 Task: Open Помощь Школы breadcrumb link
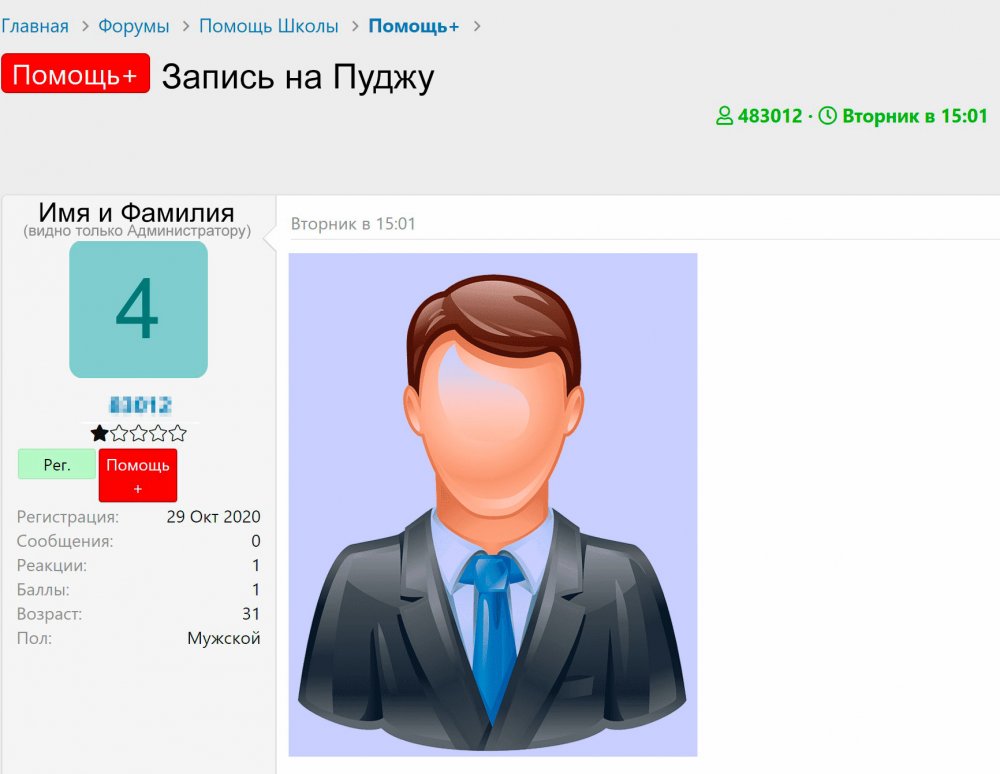268,26
